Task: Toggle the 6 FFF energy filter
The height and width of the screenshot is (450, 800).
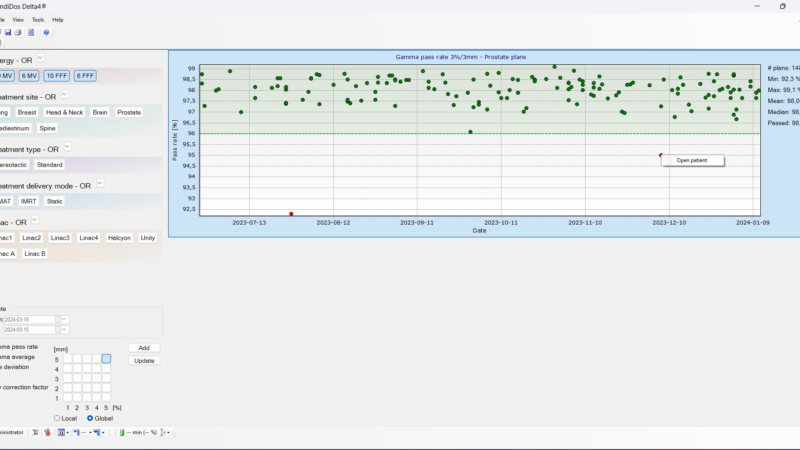Action: coord(85,76)
